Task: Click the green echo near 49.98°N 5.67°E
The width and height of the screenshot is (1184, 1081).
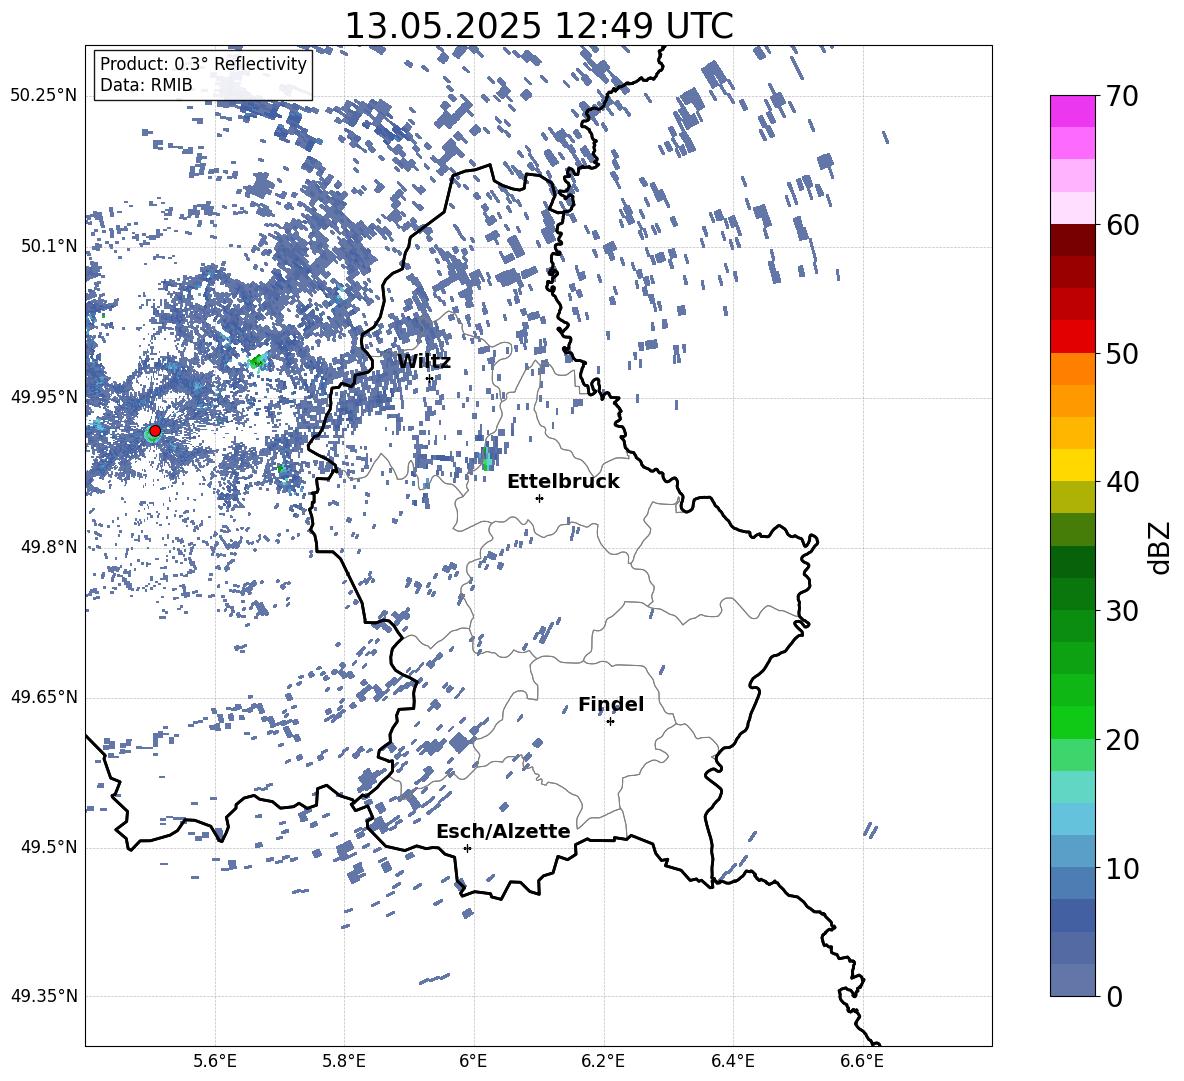Action: pyautogui.click(x=257, y=362)
